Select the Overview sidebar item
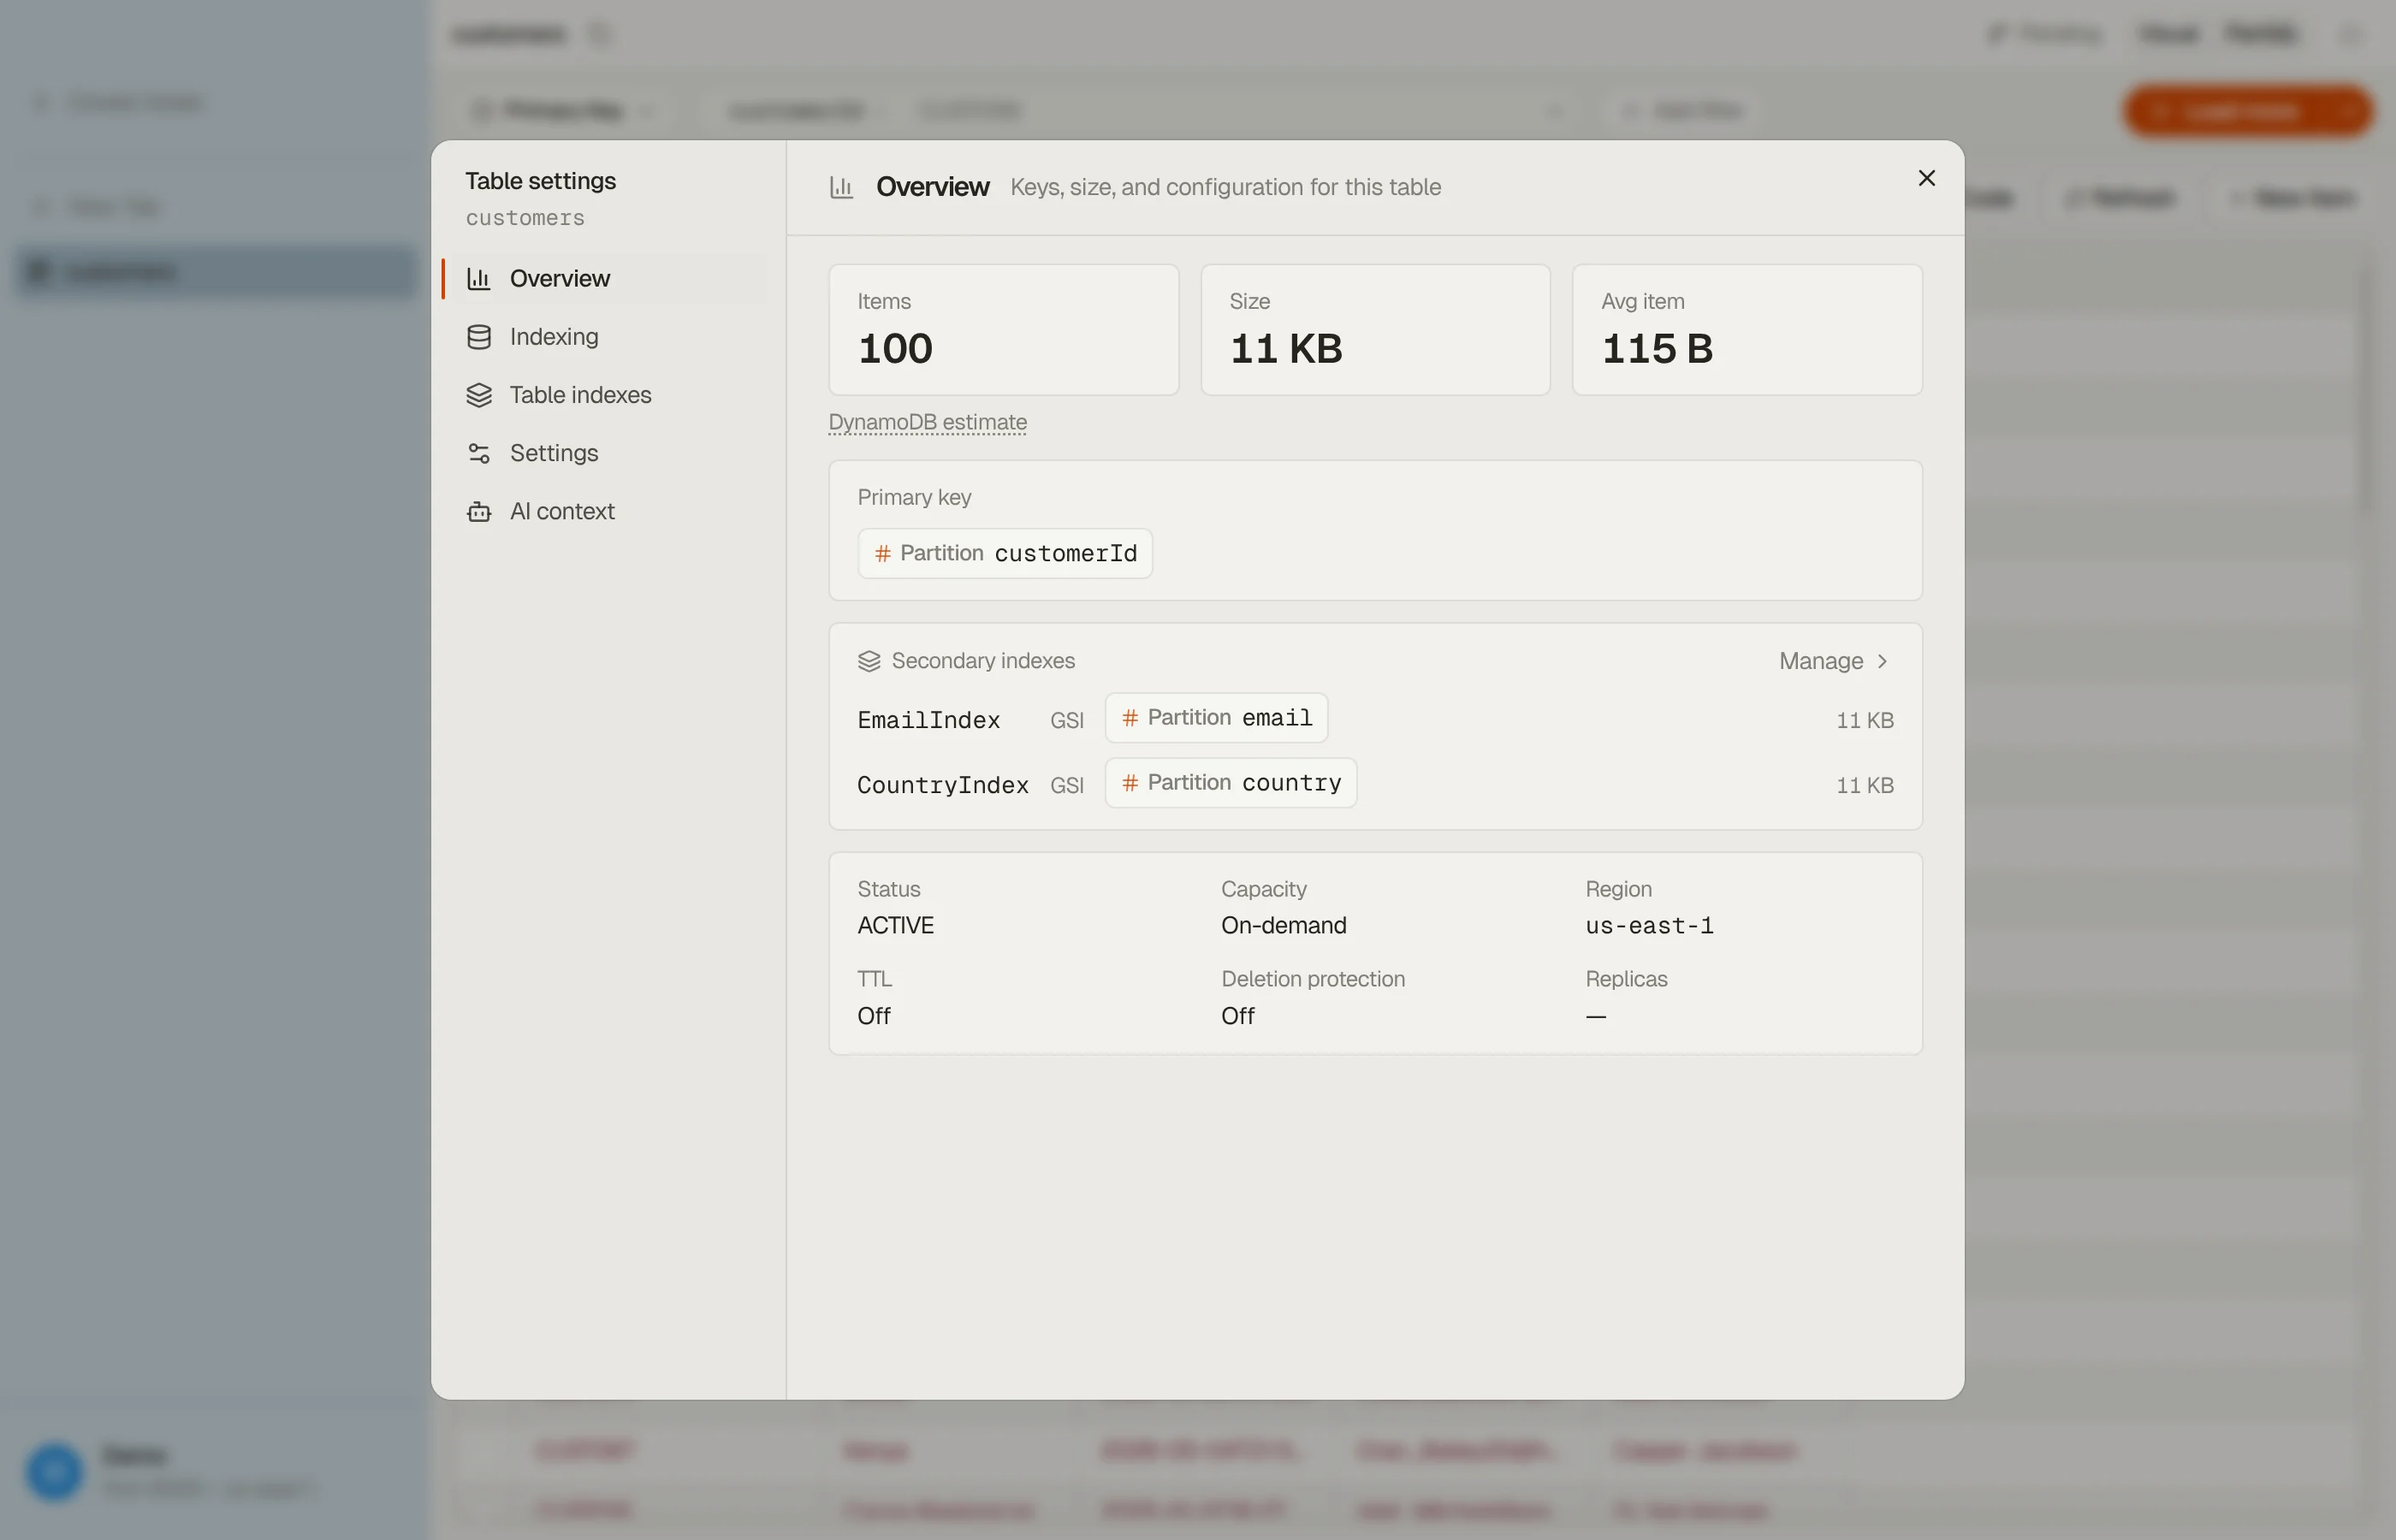This screenshot has height=1540, width=2396. [x=604, y=278]
